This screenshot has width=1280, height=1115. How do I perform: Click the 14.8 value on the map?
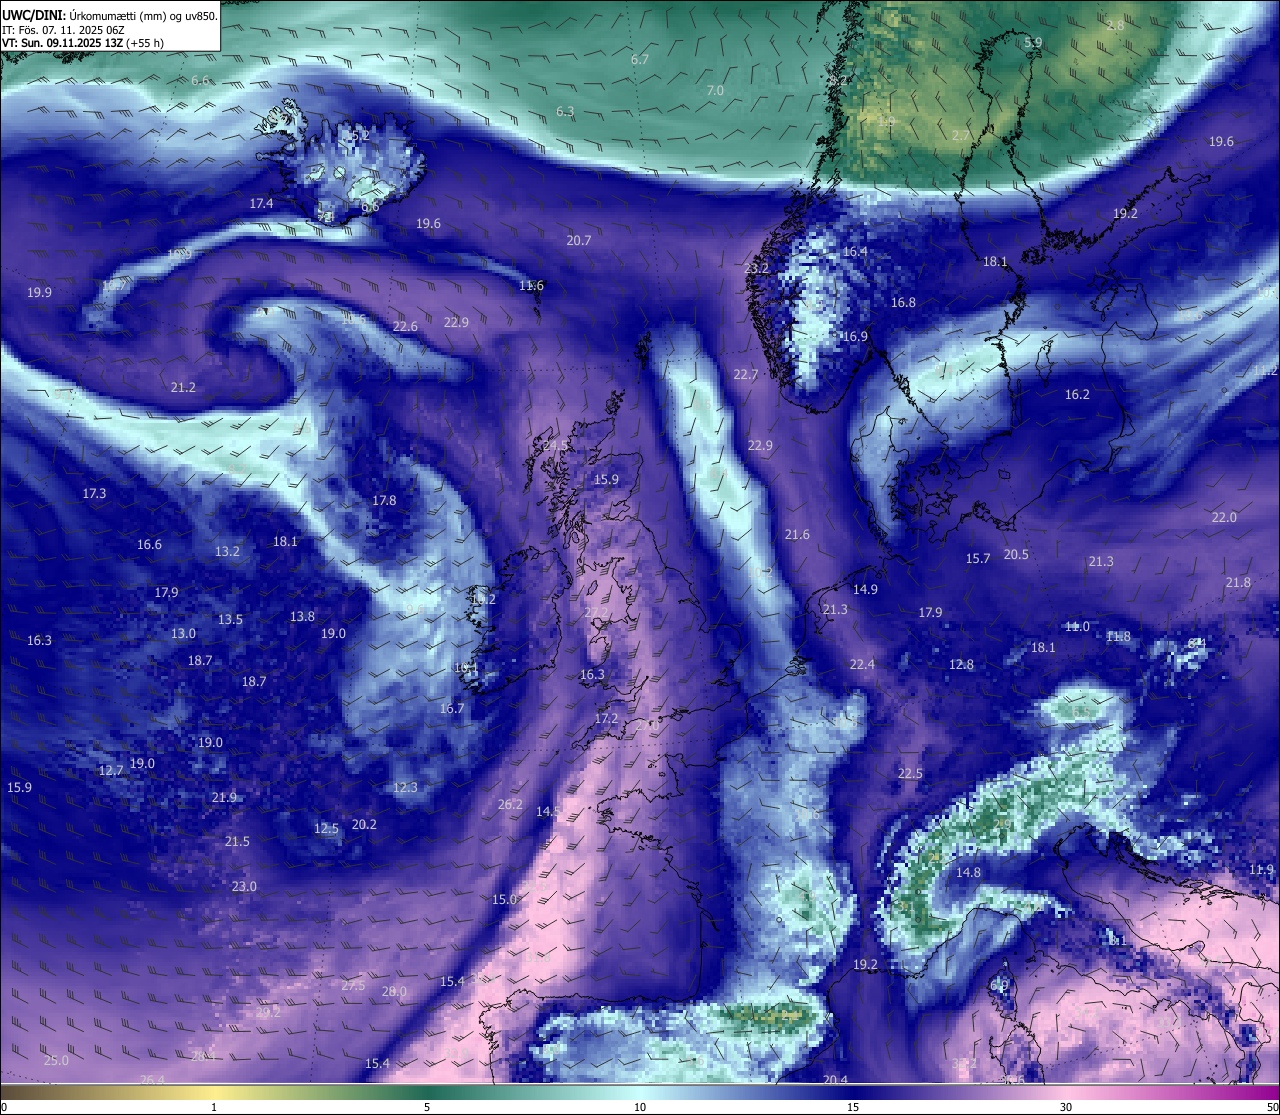click(x=968, y=873)
